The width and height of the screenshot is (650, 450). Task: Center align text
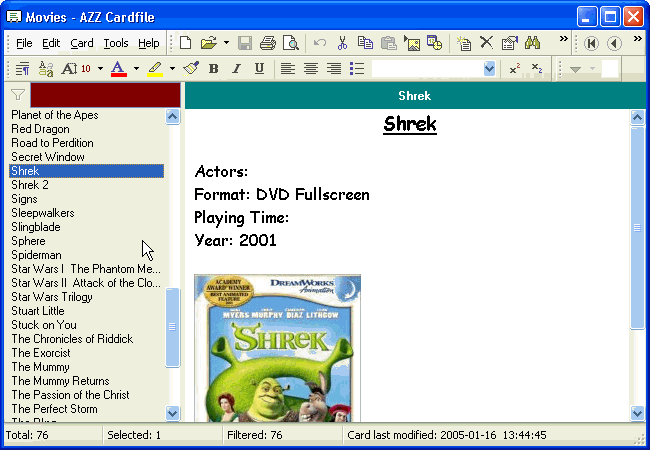click(x=311, y=68)
